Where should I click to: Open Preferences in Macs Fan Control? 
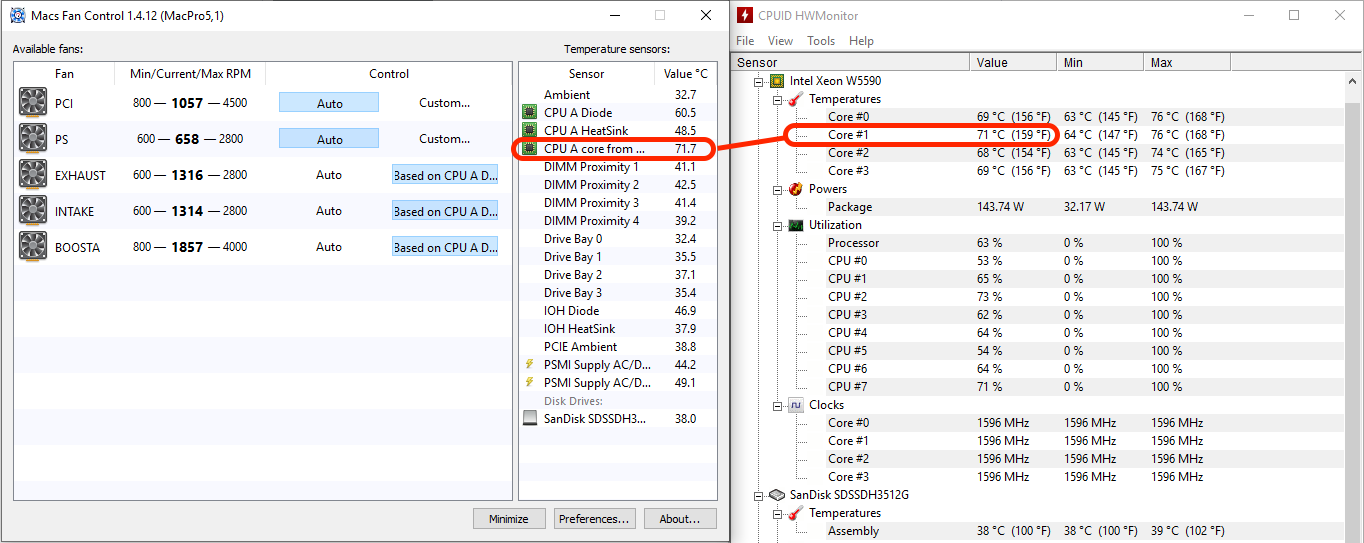click(595, 519)
